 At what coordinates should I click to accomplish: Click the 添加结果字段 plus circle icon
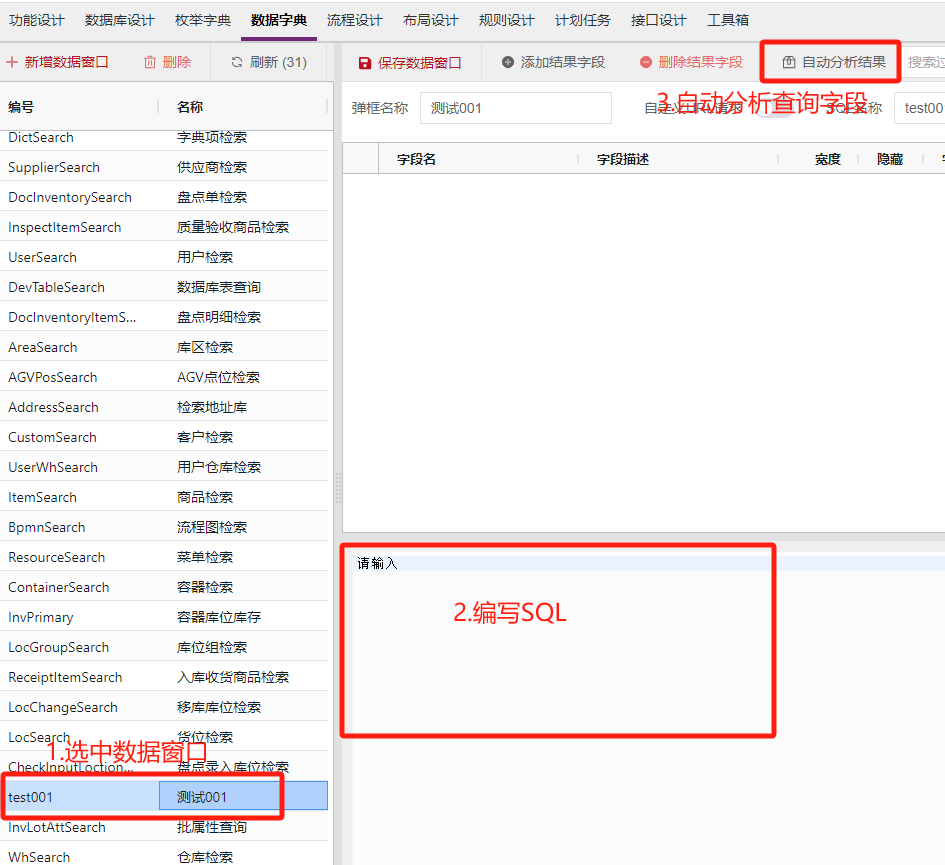(x=508, y=62)
